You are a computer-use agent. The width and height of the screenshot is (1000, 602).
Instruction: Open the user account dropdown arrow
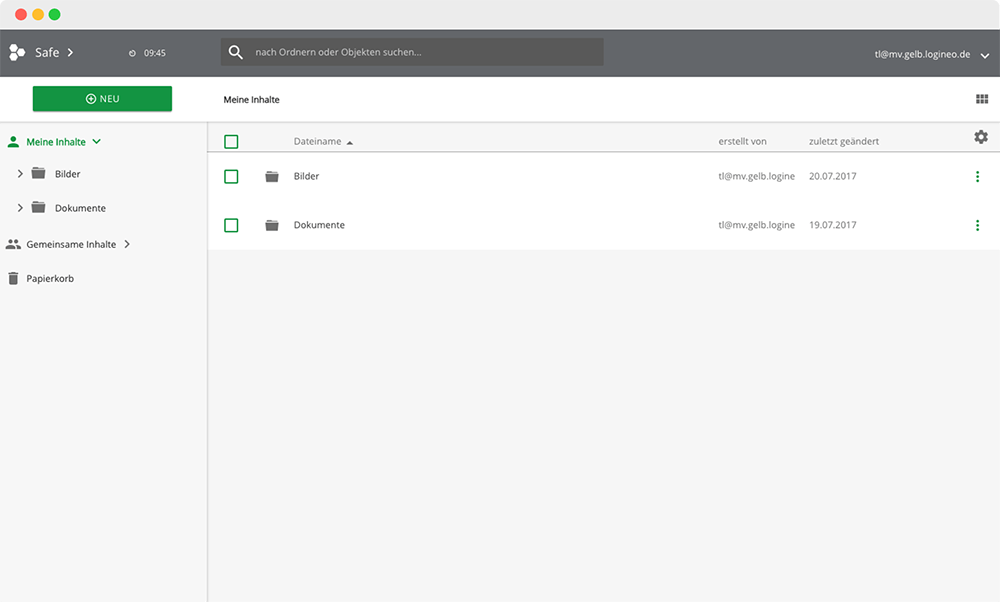(984, 56)
